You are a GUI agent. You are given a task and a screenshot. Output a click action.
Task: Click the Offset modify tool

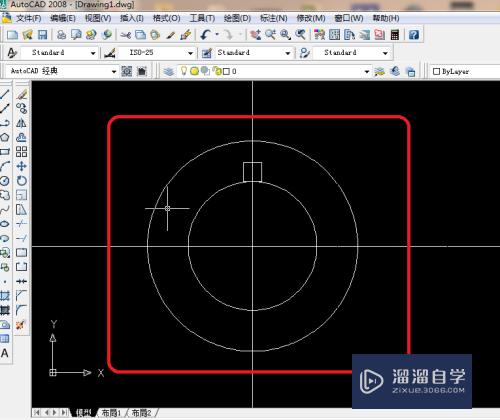[22, 137]
